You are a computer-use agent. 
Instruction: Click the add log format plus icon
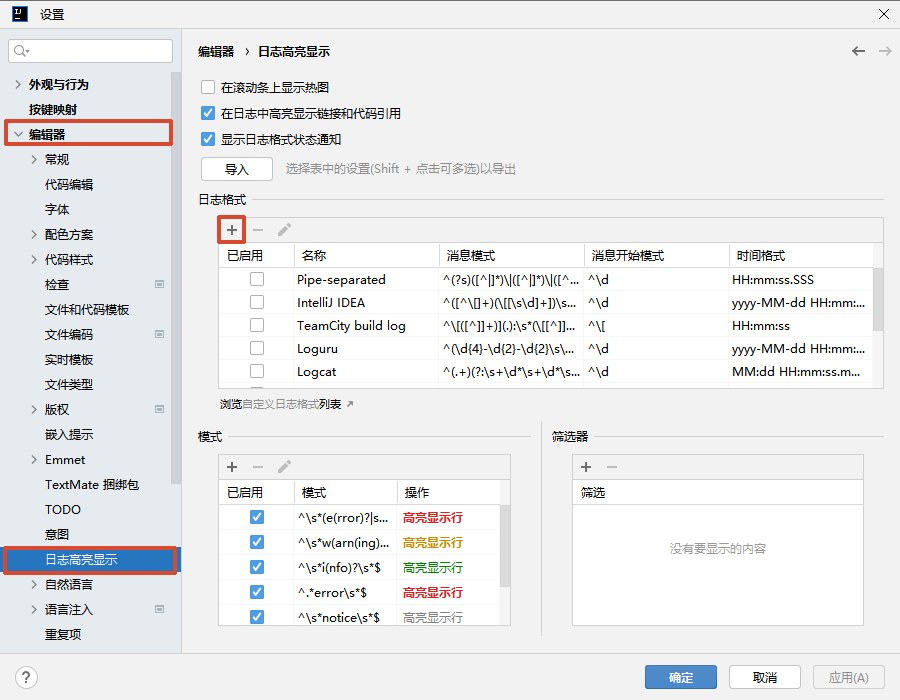pos(231,230)
